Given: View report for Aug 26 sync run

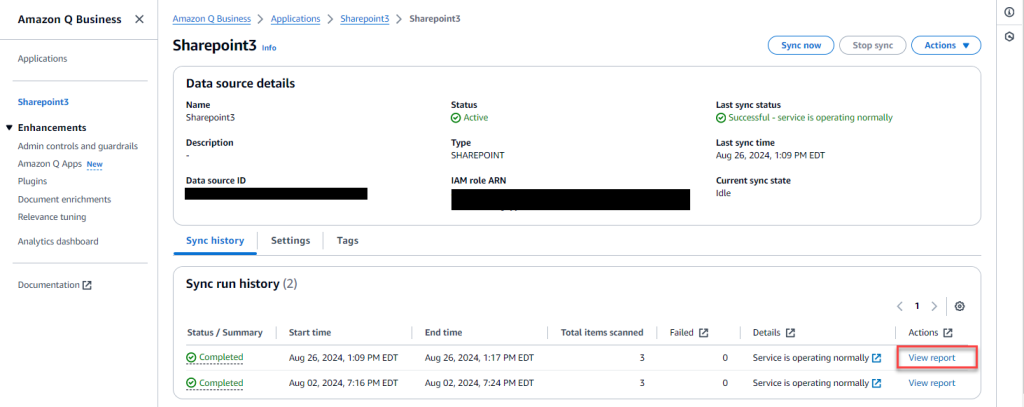Looking at the screenshot, I should click(x=932, y=358).
